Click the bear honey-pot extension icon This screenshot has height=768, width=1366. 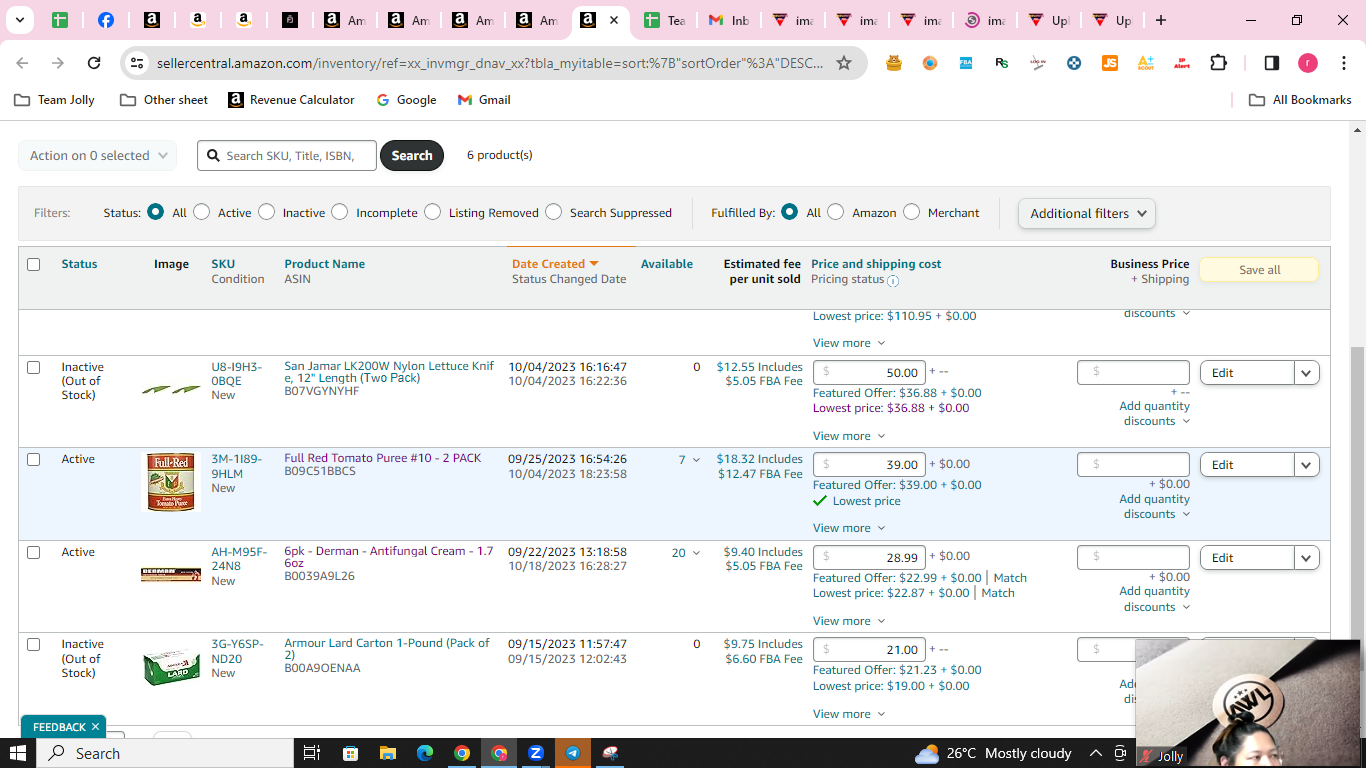click(x=894, y=63)
